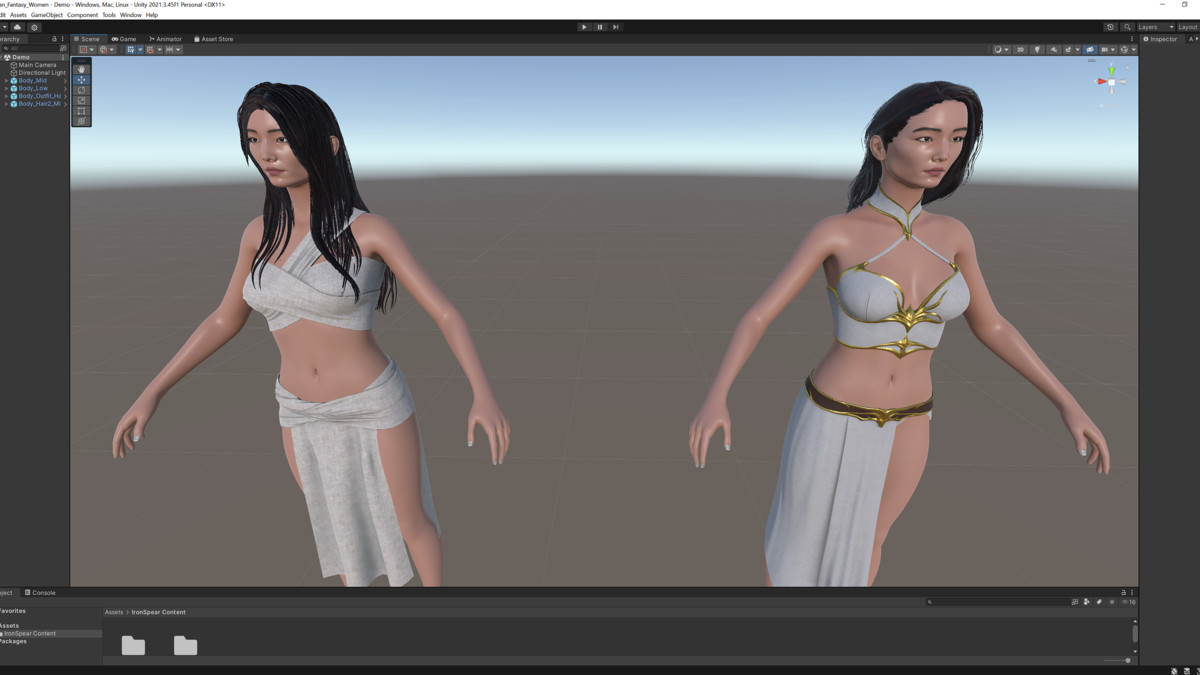The height and width of the screenshot is (675, 1200).
Task: Switch to the Game tab
Action: (x=124, y=39)
